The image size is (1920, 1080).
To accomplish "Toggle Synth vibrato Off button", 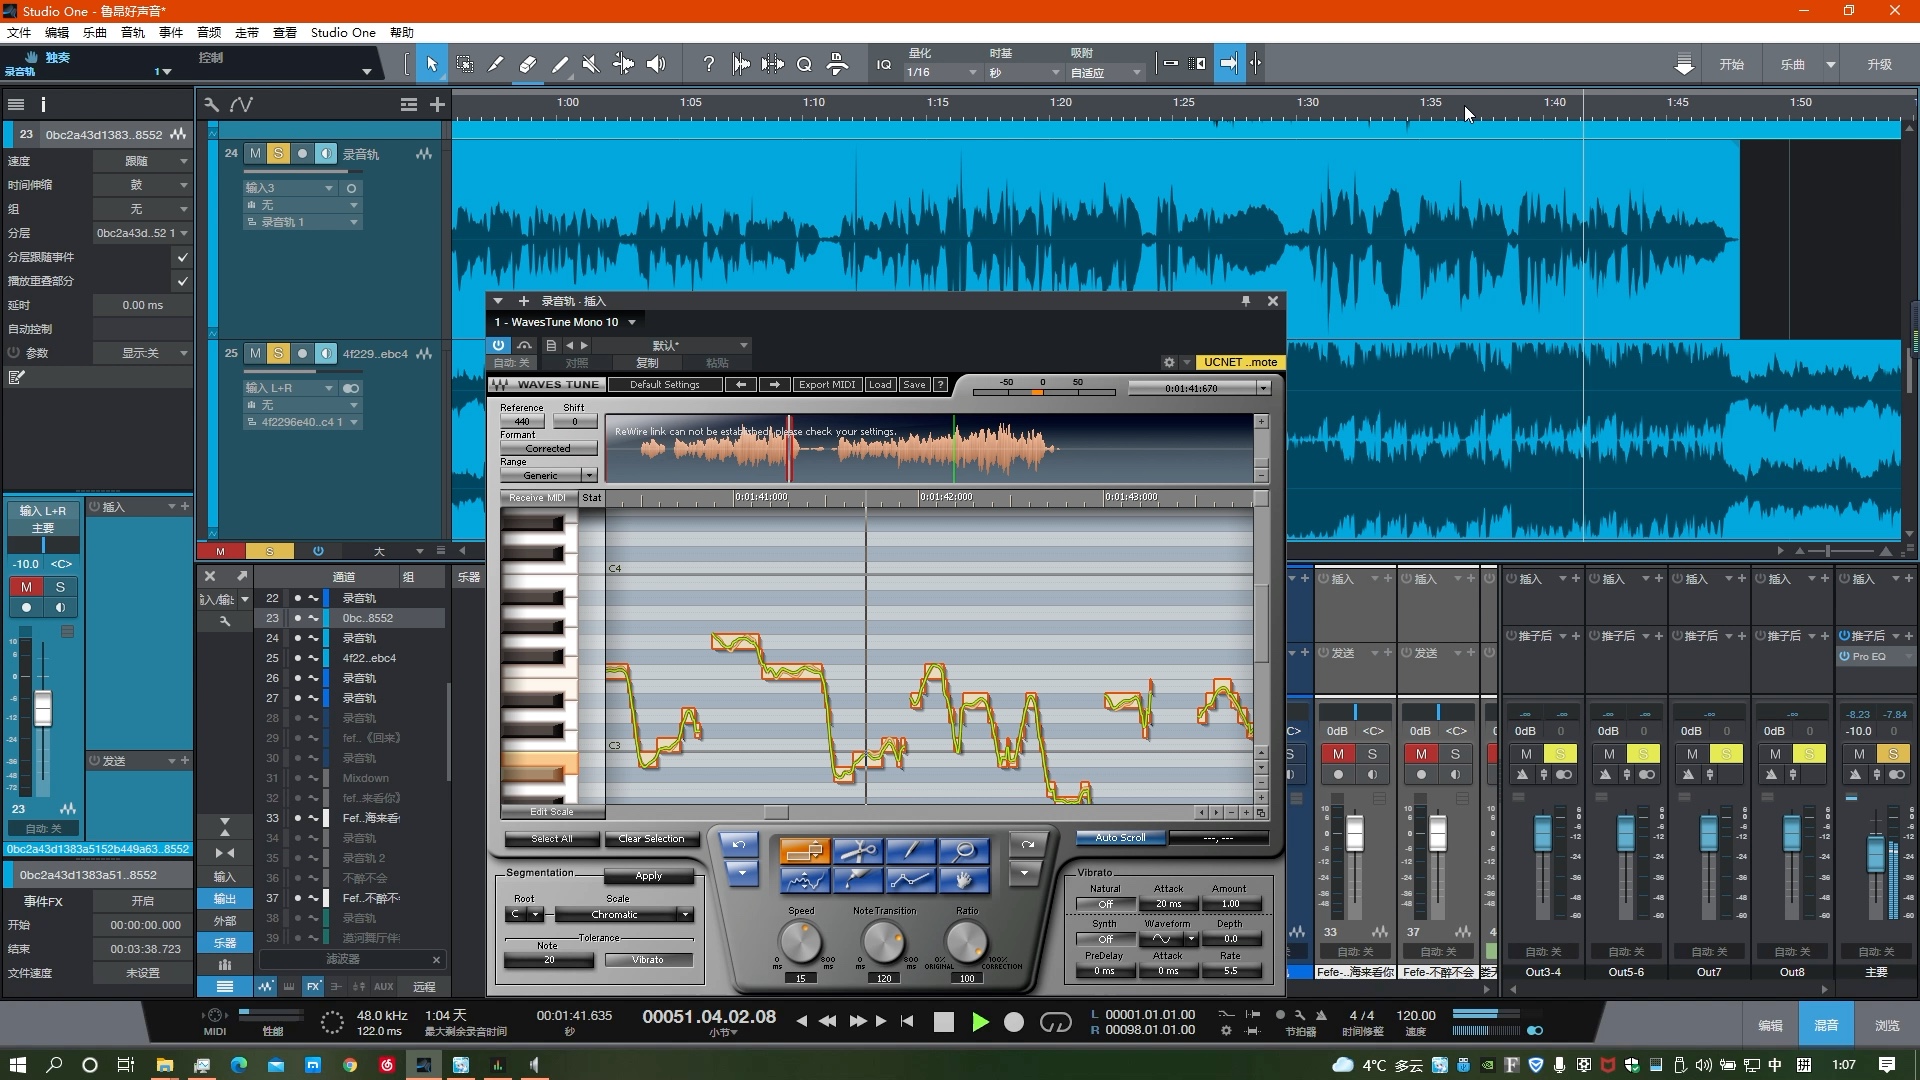I will click(x=1106, y=939).
